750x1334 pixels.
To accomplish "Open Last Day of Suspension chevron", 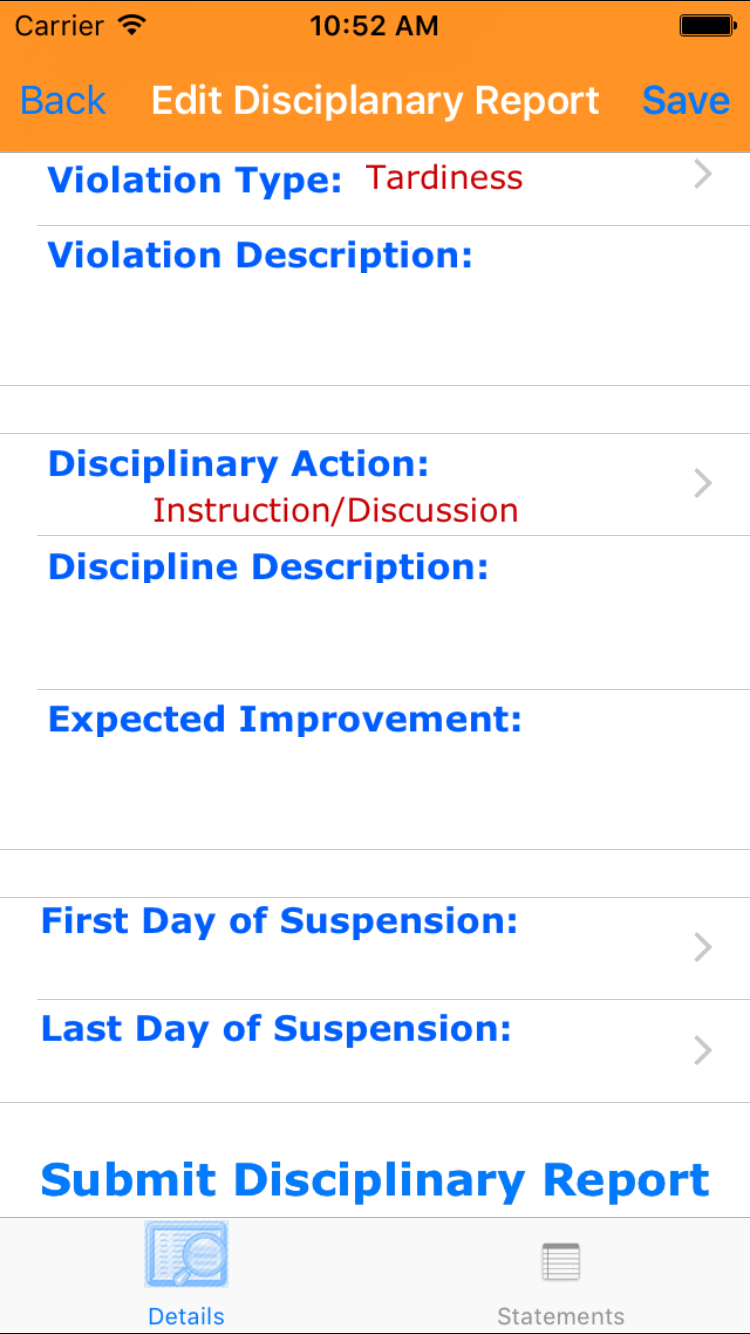I will [x=703, y=1050].
